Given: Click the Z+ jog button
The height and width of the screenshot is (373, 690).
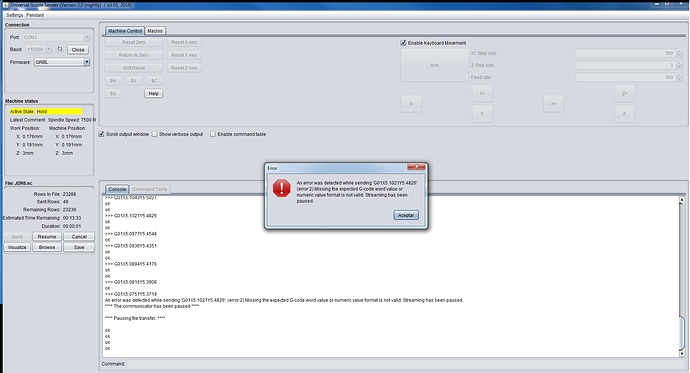Looking at the screenshot, I should 624,93.
